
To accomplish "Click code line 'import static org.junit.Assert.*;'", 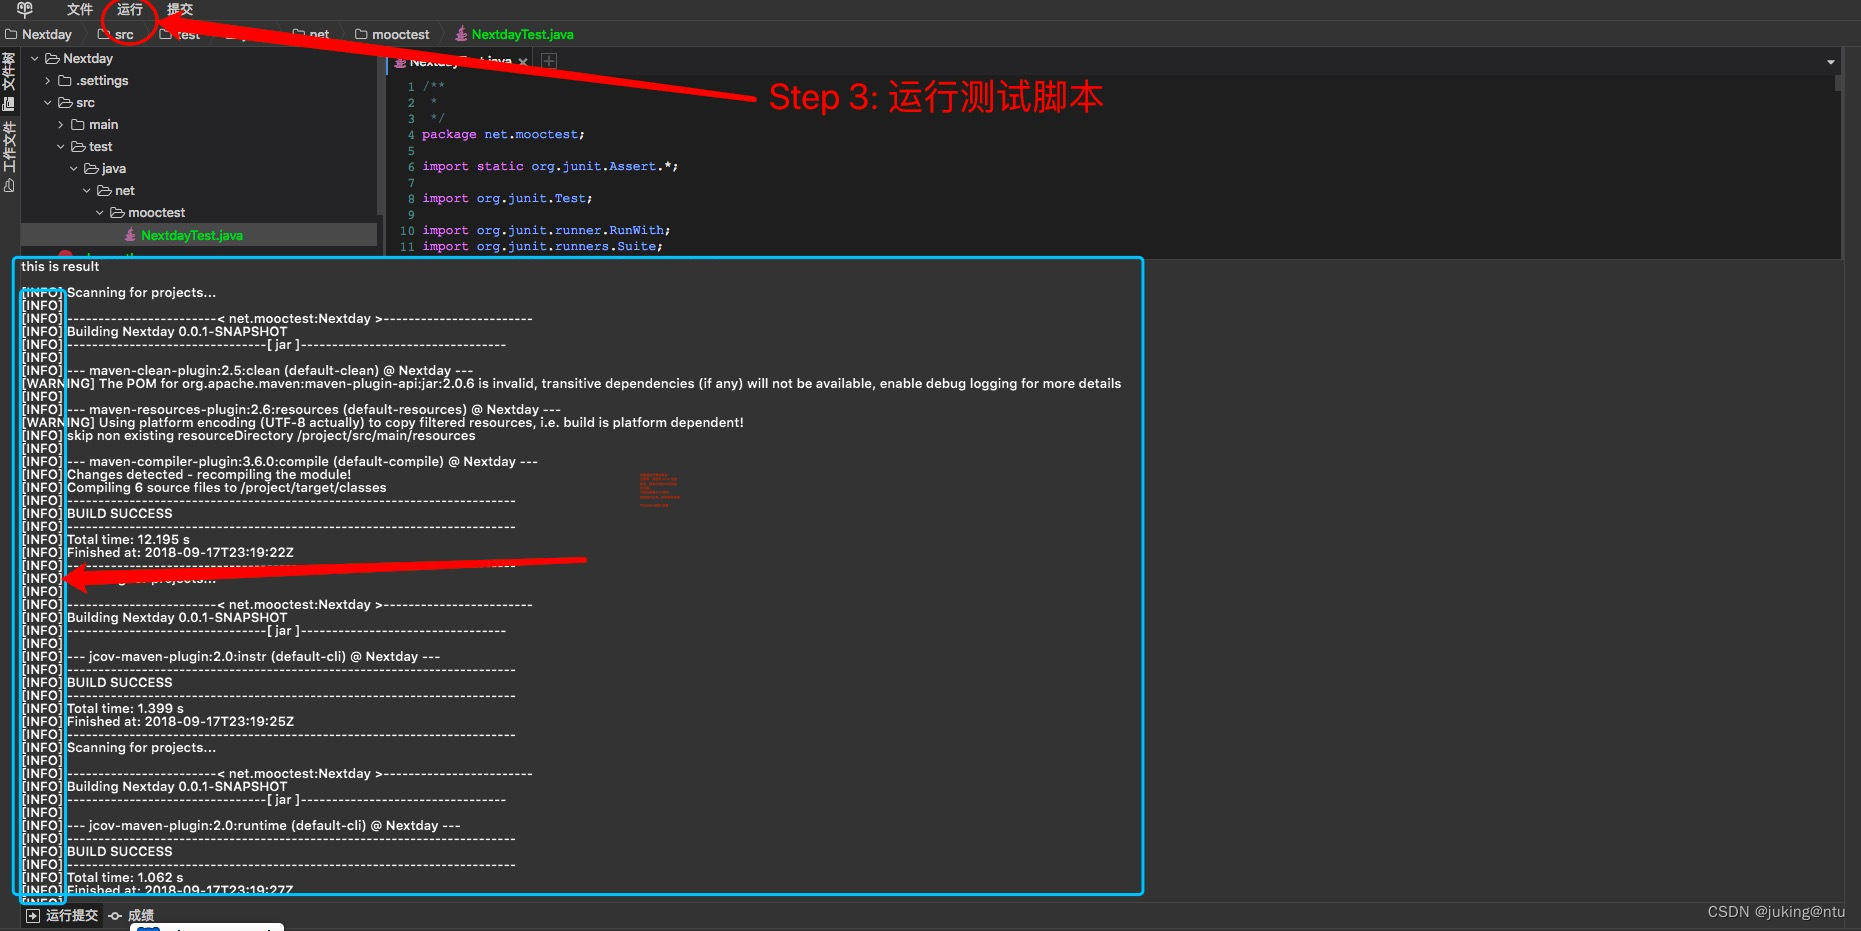I will (x=550, y=167).
